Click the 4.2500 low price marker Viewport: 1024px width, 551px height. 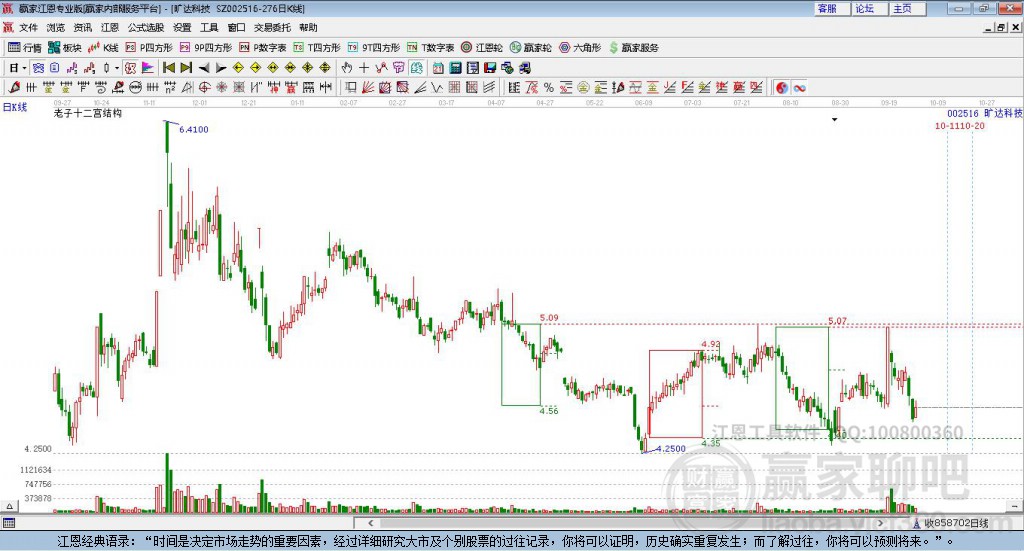671,449
